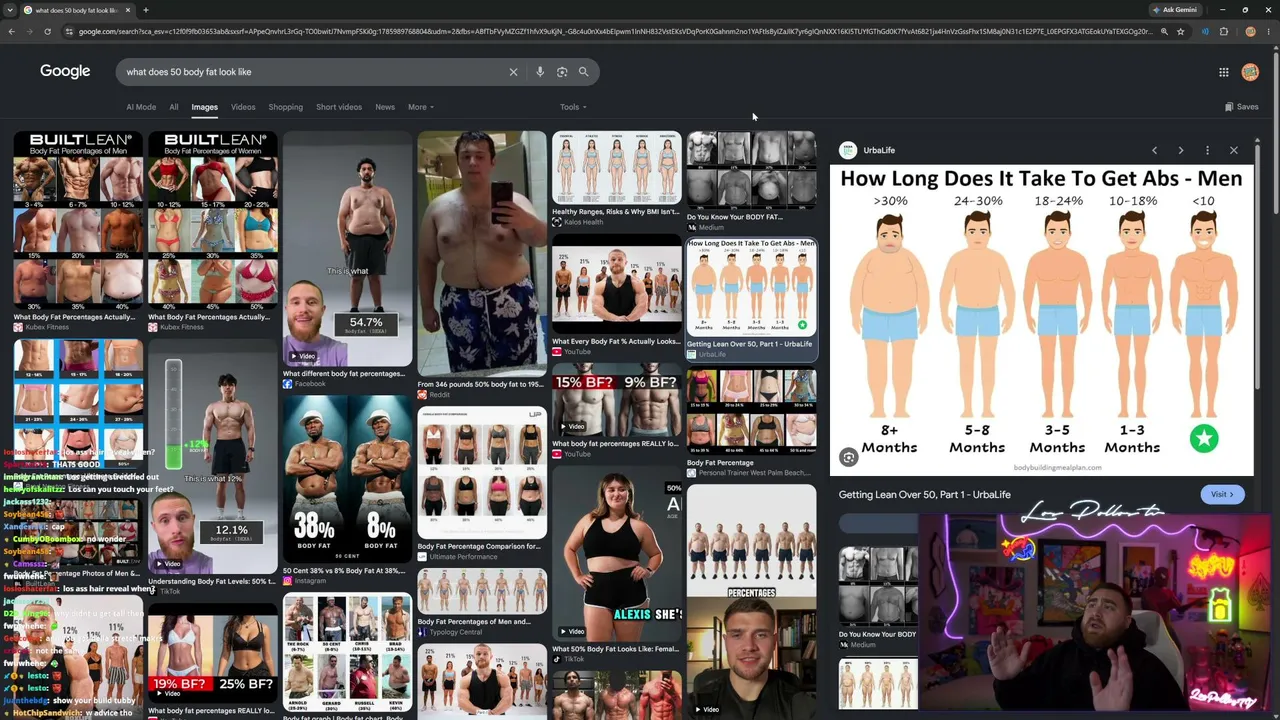Open BuiltLean Body Fat Percentages of Men image

pos(78,220)
